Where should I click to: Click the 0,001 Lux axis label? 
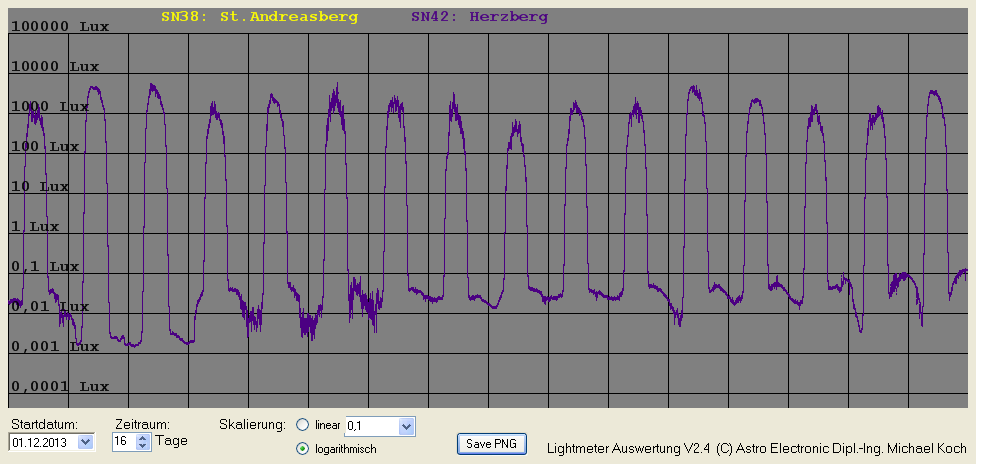click(x=55, y=347)
